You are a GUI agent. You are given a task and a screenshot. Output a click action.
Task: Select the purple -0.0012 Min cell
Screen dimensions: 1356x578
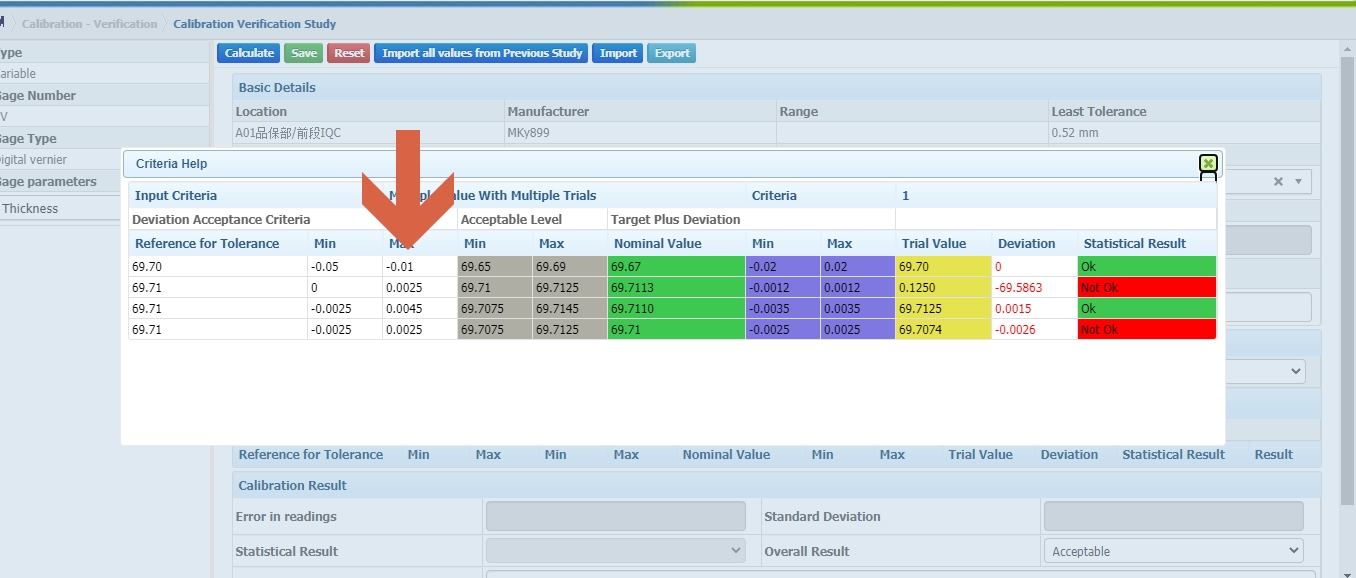pos(783,288)
